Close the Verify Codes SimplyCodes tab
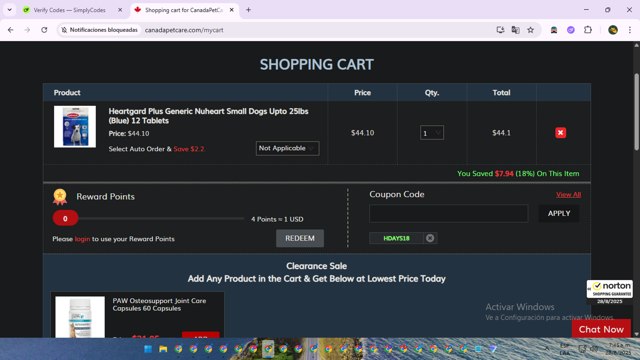Viewport: 640px width, 360px height. (x=120, y=10)
